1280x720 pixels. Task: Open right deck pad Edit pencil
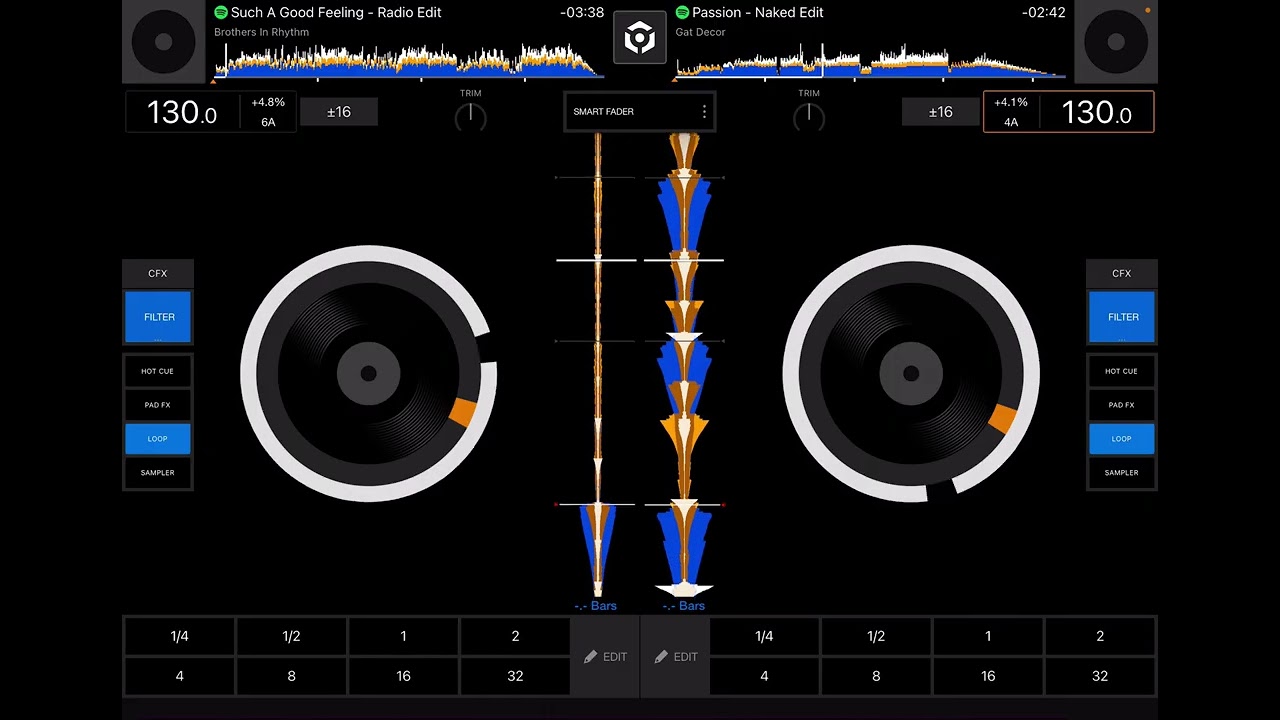pyautogui.click(x=675, y=657)
